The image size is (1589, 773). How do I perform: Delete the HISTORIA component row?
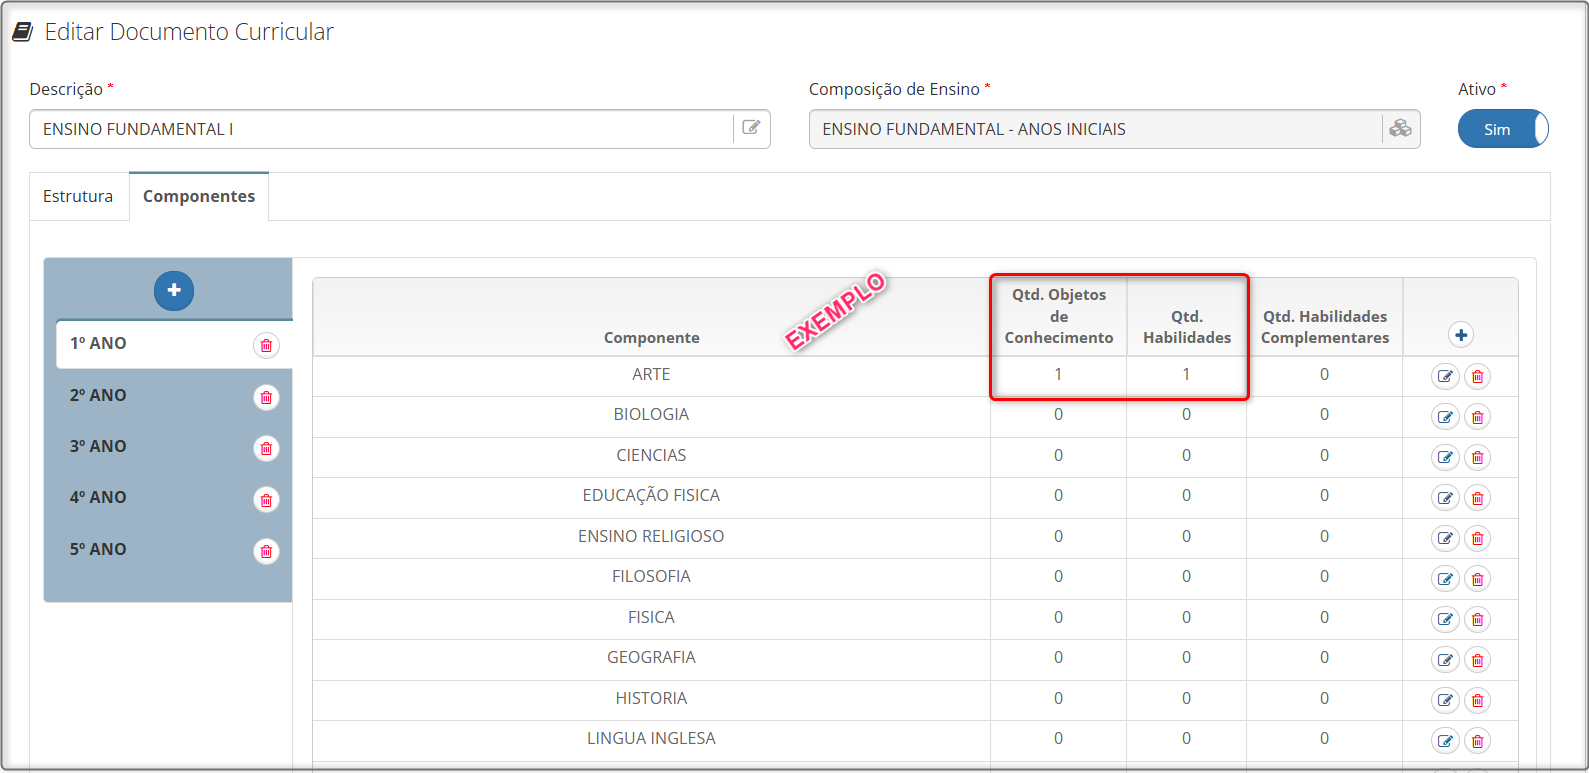[x=1477, y=700]
